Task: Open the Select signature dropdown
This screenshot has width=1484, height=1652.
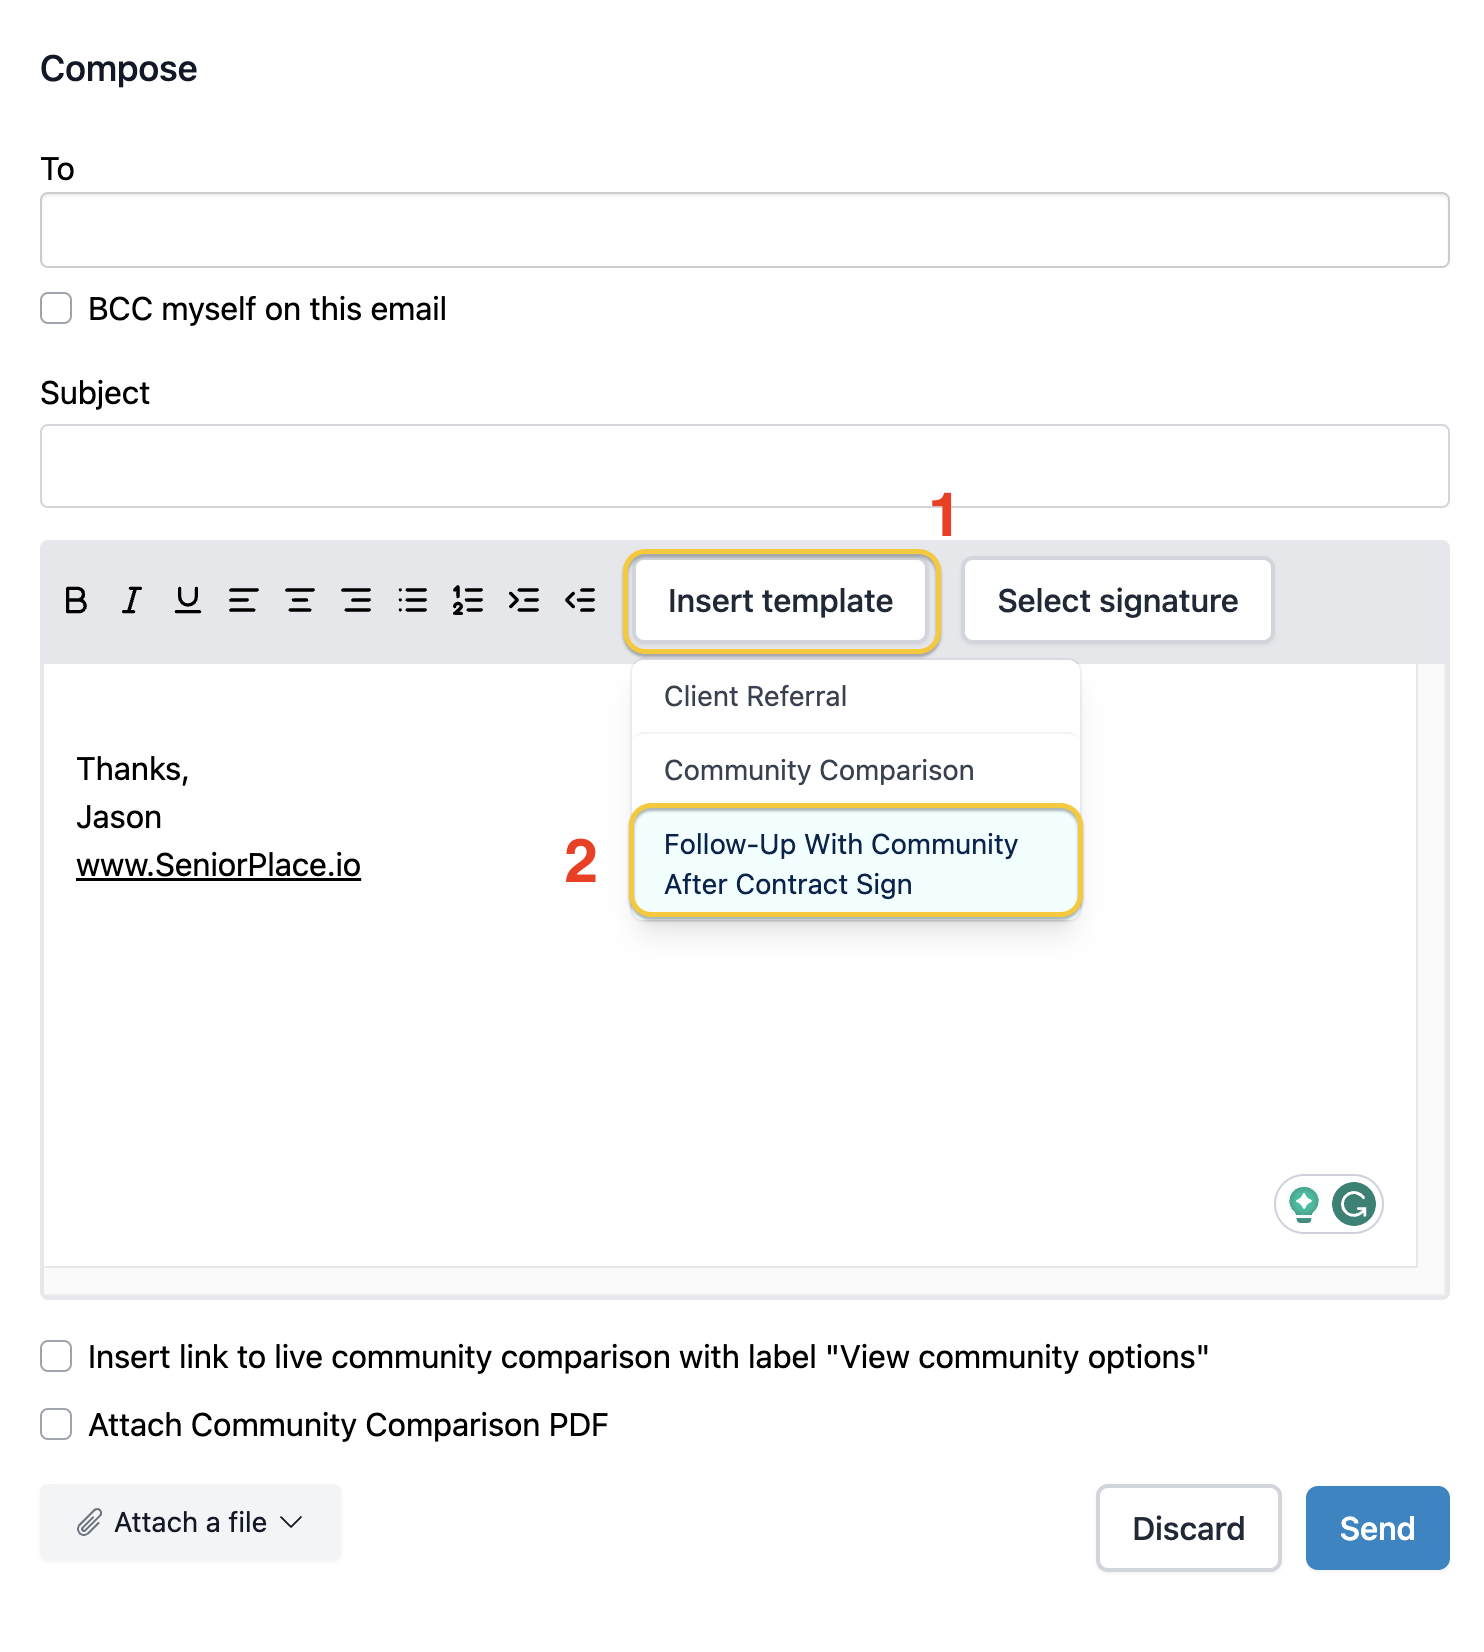Action: tap(1116, 600)
